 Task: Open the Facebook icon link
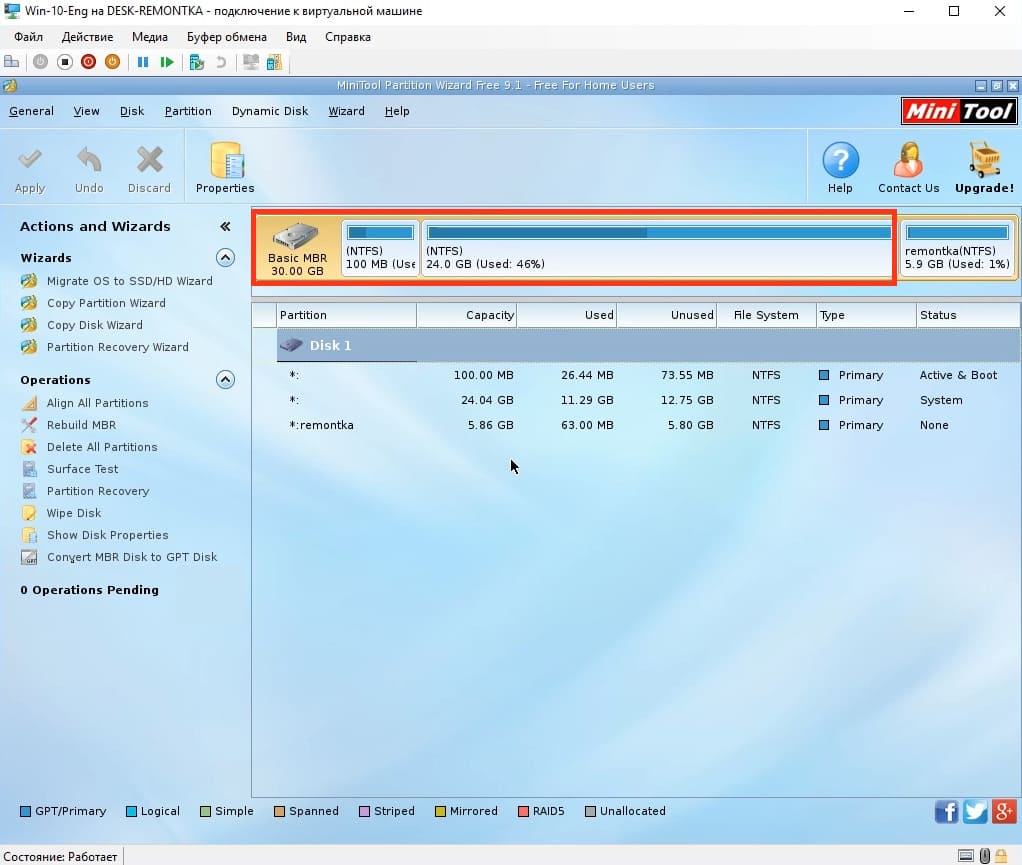(x=946, y=812)
